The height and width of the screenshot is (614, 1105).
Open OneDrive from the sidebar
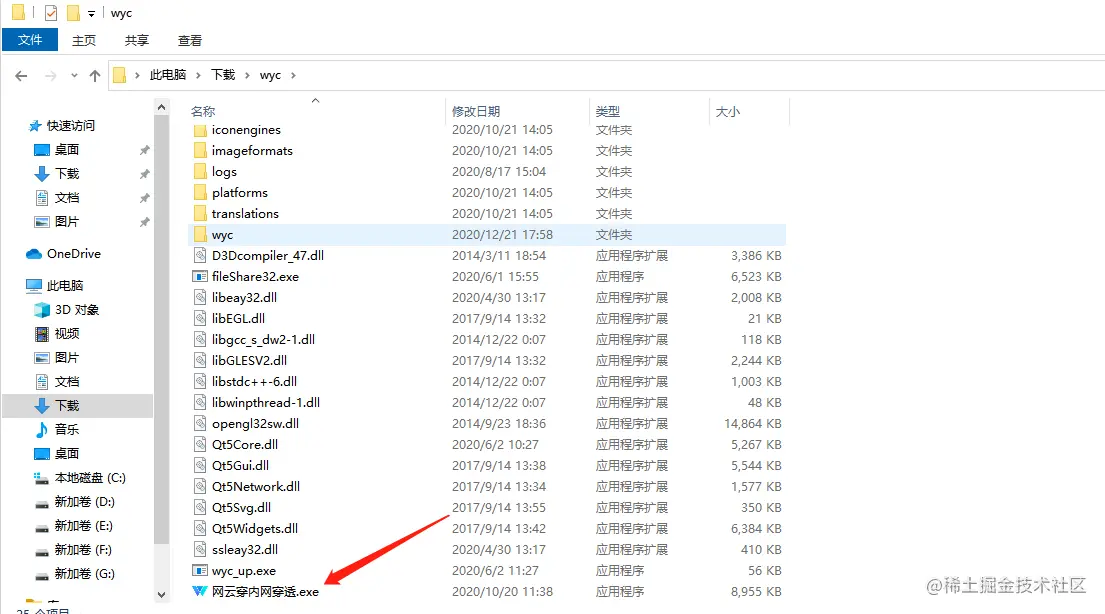click(70, 253)
